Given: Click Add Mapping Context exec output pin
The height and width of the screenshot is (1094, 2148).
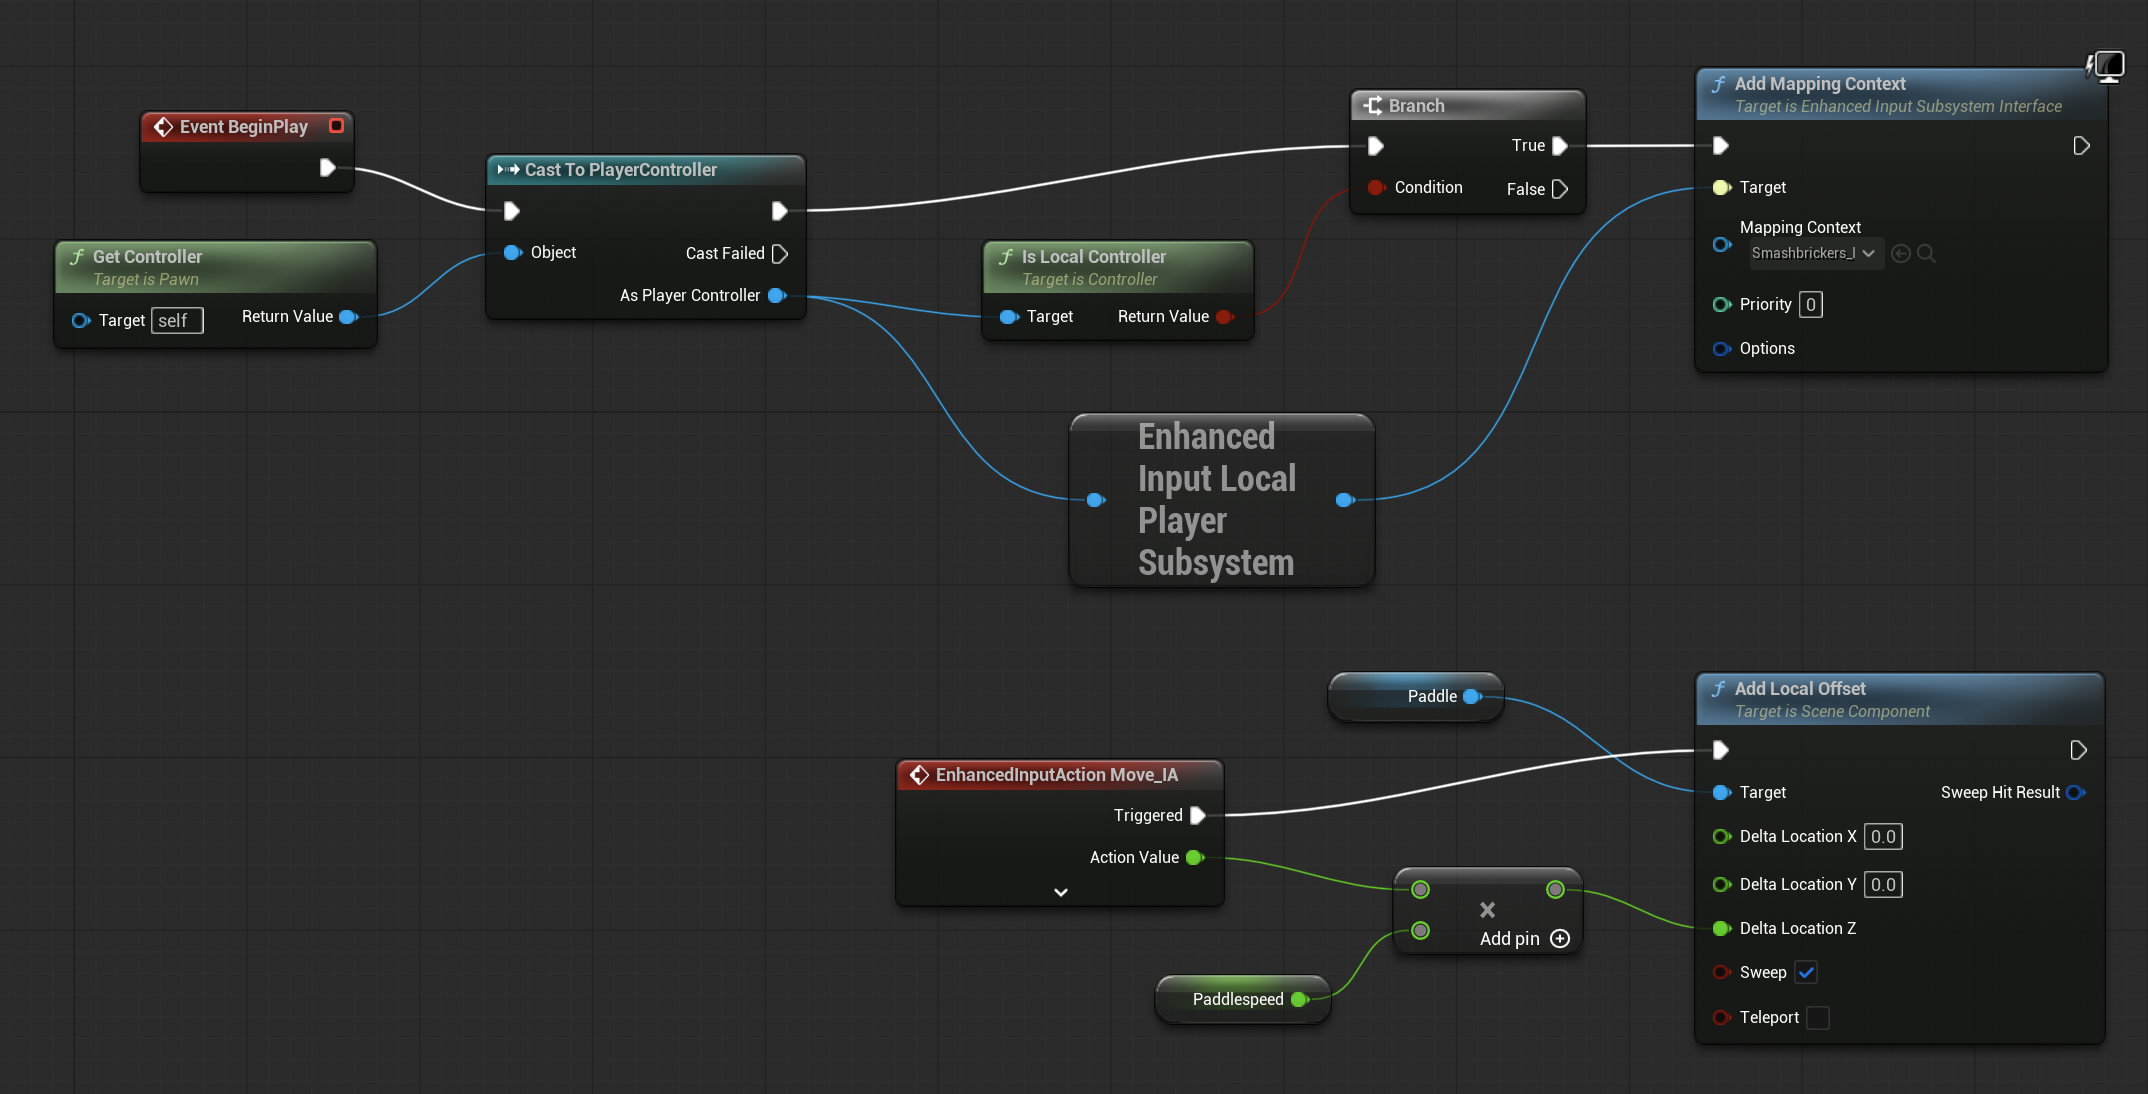Looking at the screenshot, I should (2081, 146).
